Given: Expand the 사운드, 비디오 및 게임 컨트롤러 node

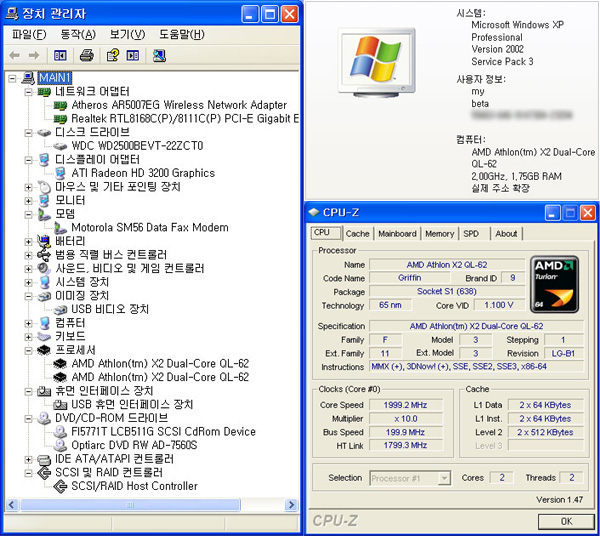Looking at the screenshot, I should tap(28, 269).
